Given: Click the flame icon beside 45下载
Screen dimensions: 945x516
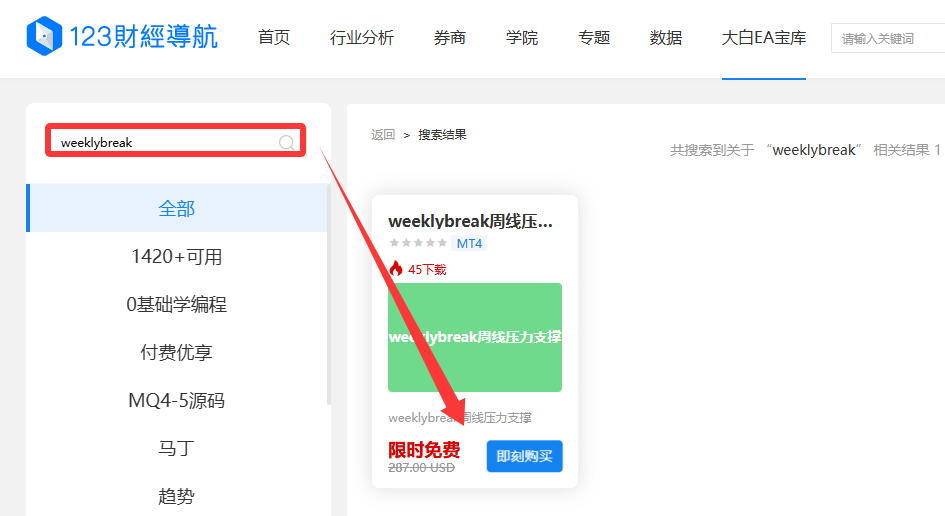Looking at the screenshot, I should [396, 269].
